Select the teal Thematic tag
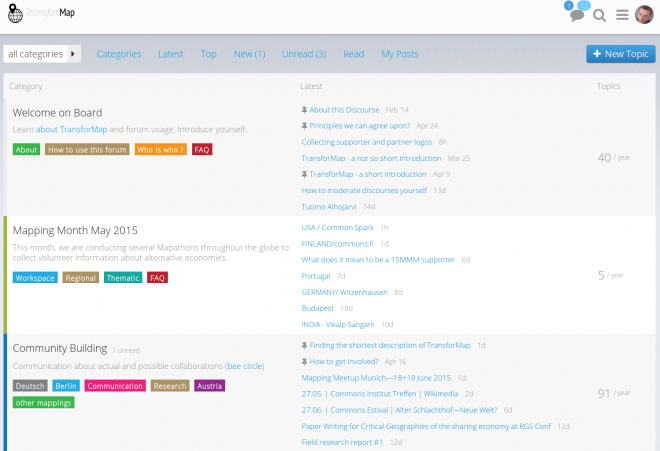Screen dimensions: 660x451 (x=123, y=278)
